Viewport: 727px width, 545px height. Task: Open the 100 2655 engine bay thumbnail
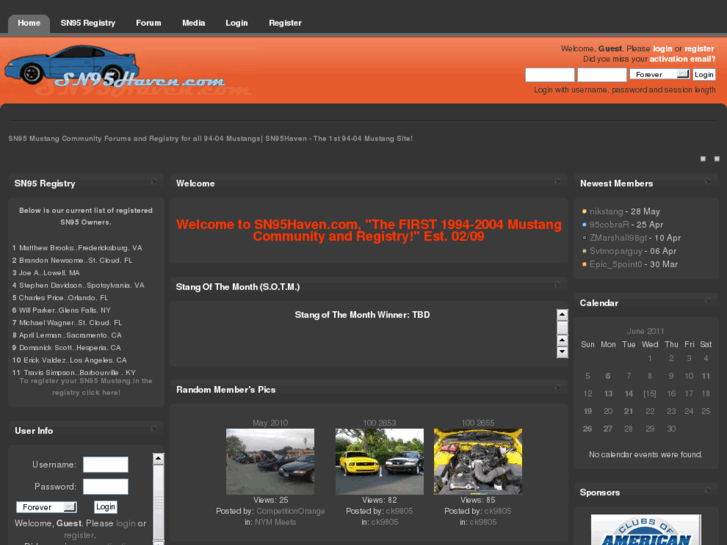(478, 462)
